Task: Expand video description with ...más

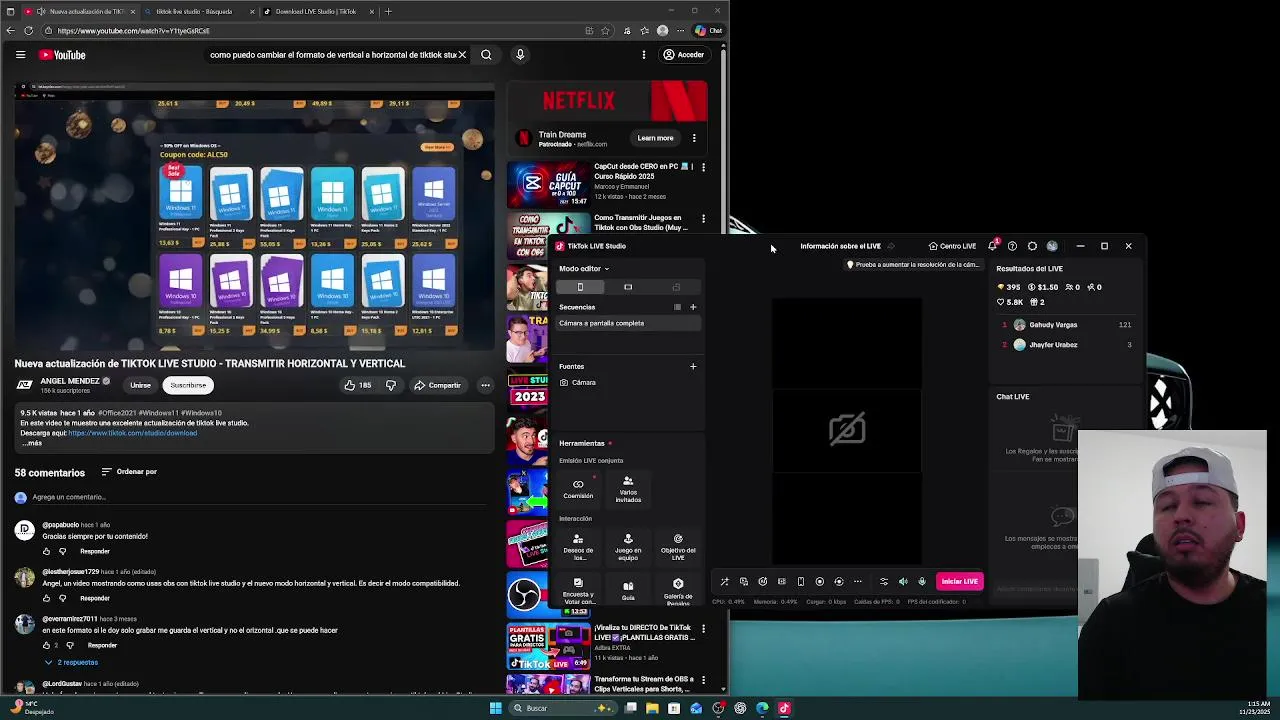Action: [31, 443]
